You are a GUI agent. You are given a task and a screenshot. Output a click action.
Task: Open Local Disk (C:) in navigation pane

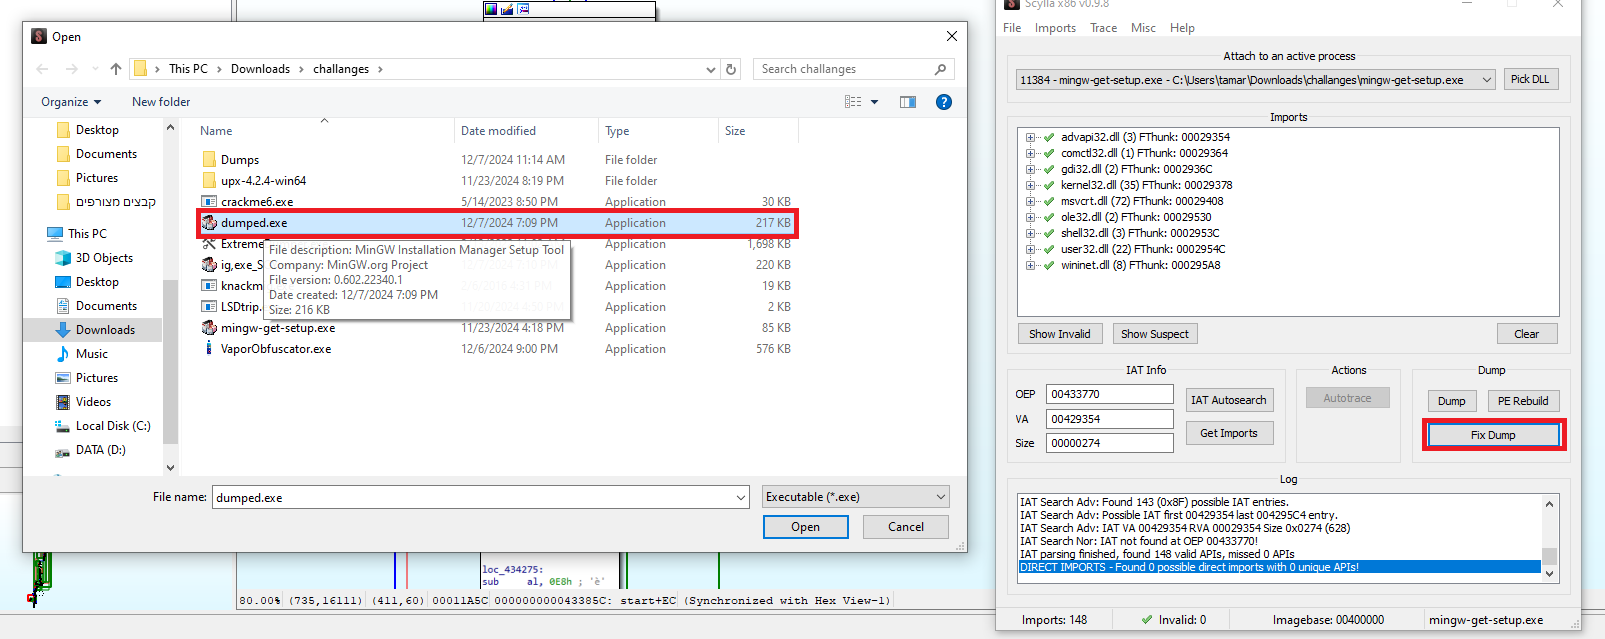(113, 426)
